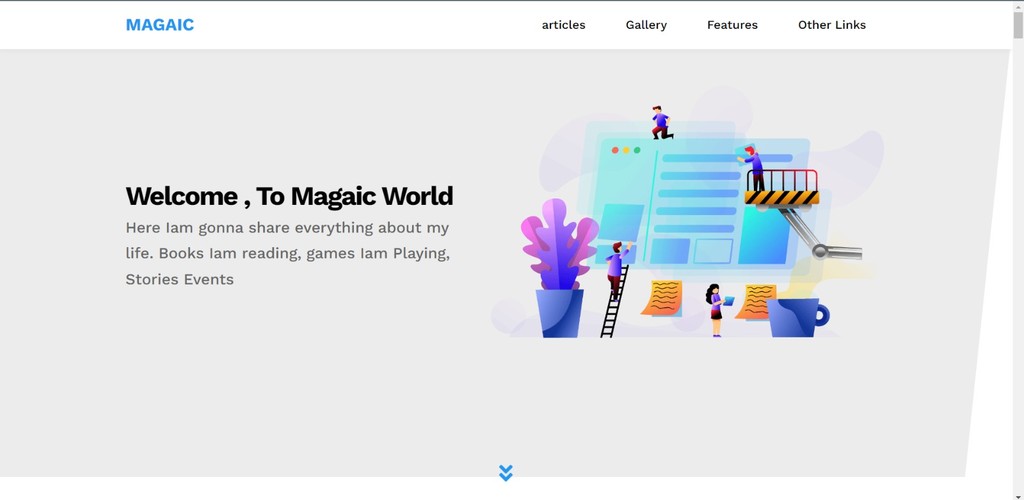
Task: Go to the Gallery section
Action: click(646, 25)
